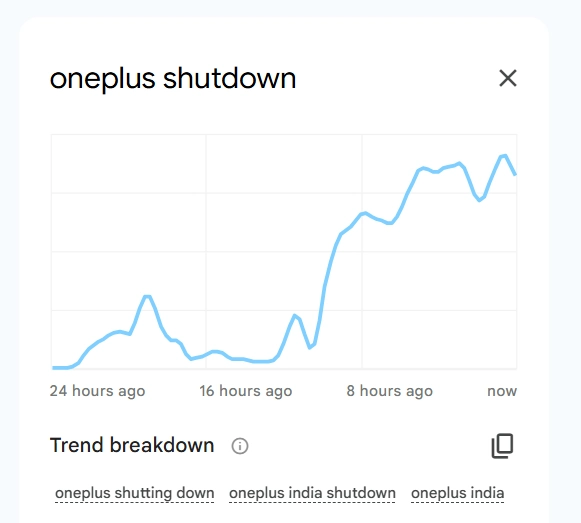Close the oneplus shutdown trend panel
Image resolution: width=581 pixels, height=523 pixels.
508,78
